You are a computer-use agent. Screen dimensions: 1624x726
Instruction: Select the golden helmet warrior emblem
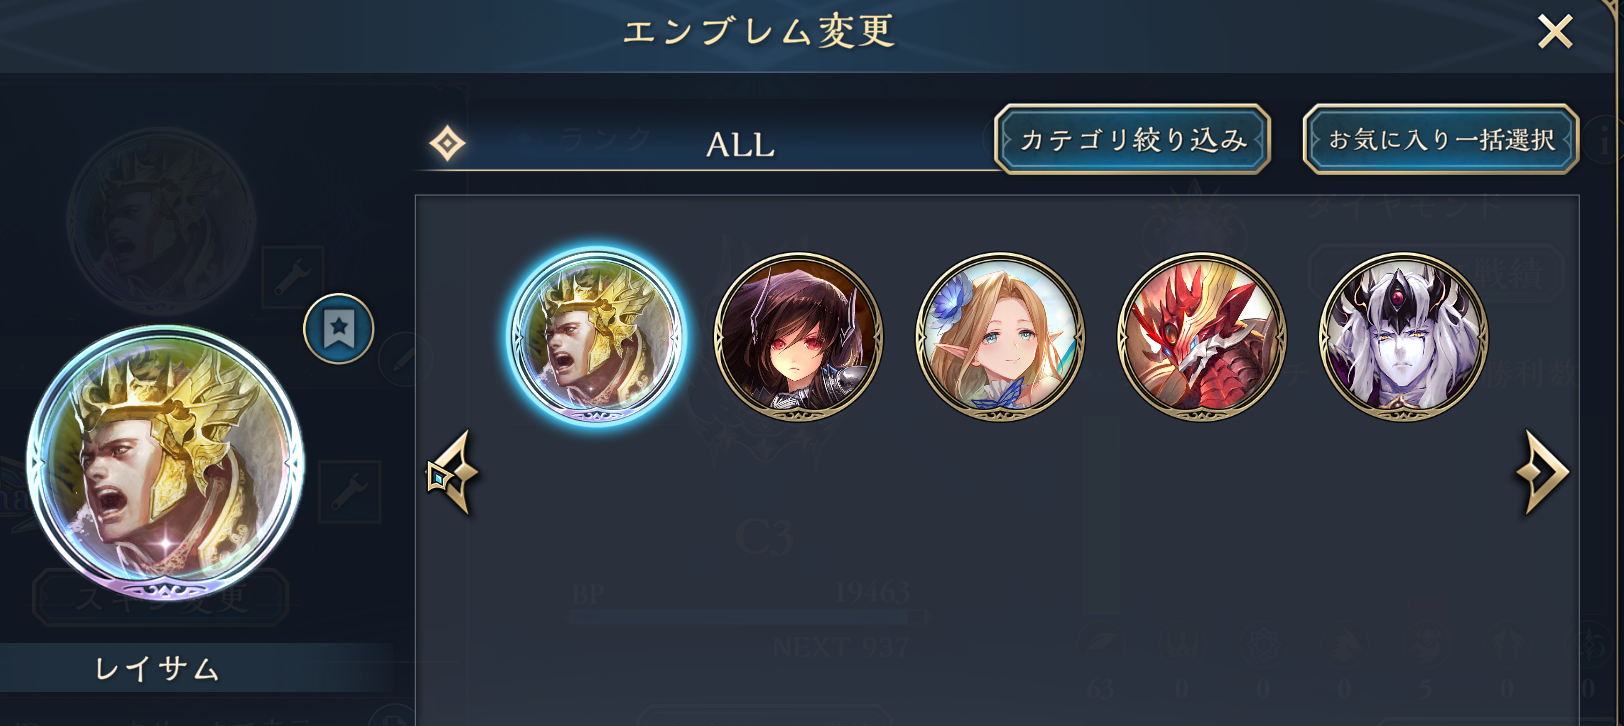(x=597, y=337)
